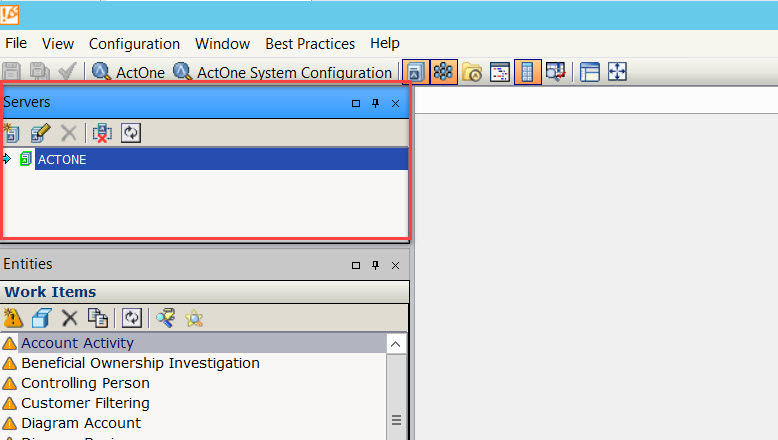Screen dimensions: 778x440
Task: Add a new server
Action: point(11,133)
